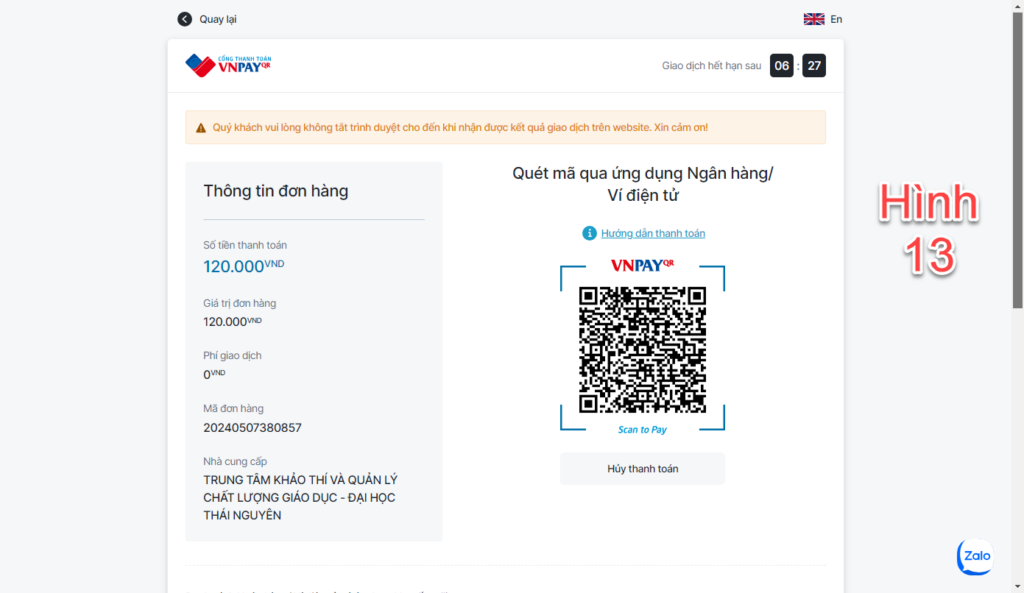Click the countdown minutes box 06
The image size is (1024, 593).
point(782,65)
